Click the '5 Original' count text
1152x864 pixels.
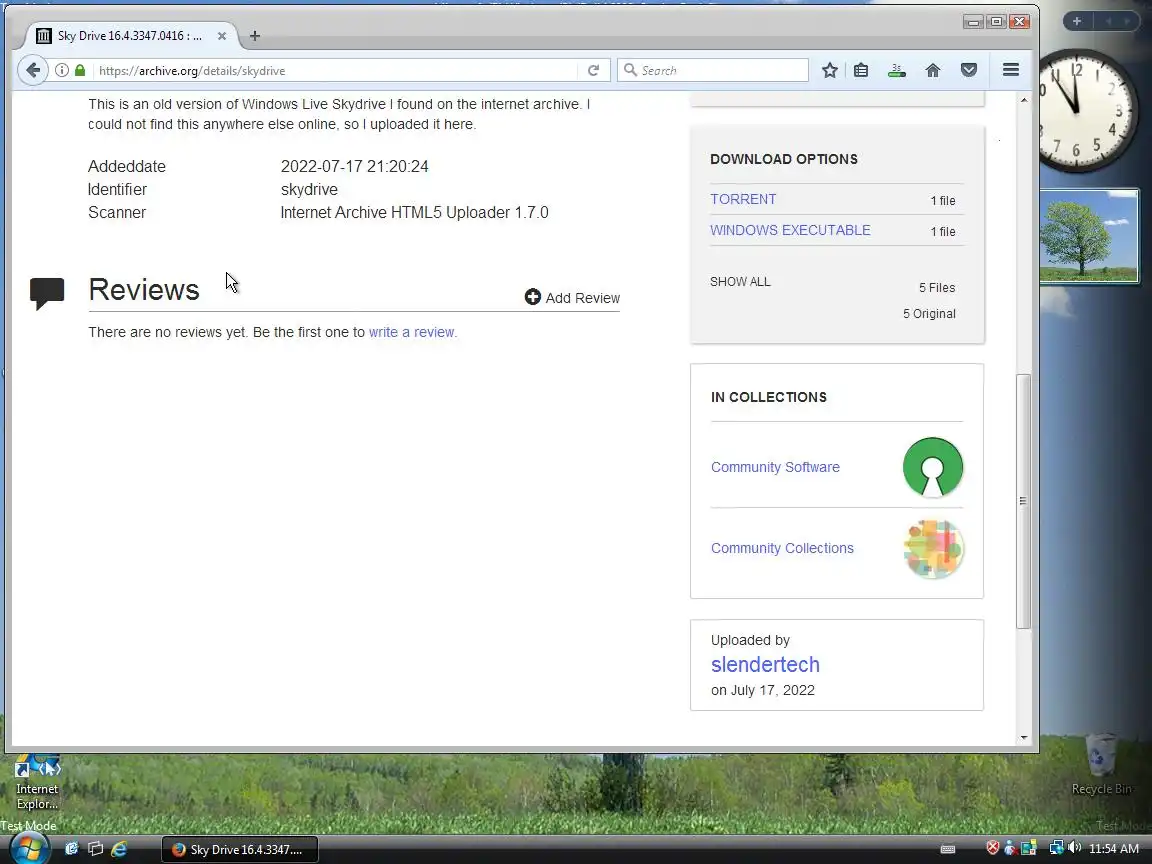coord(929,314)
